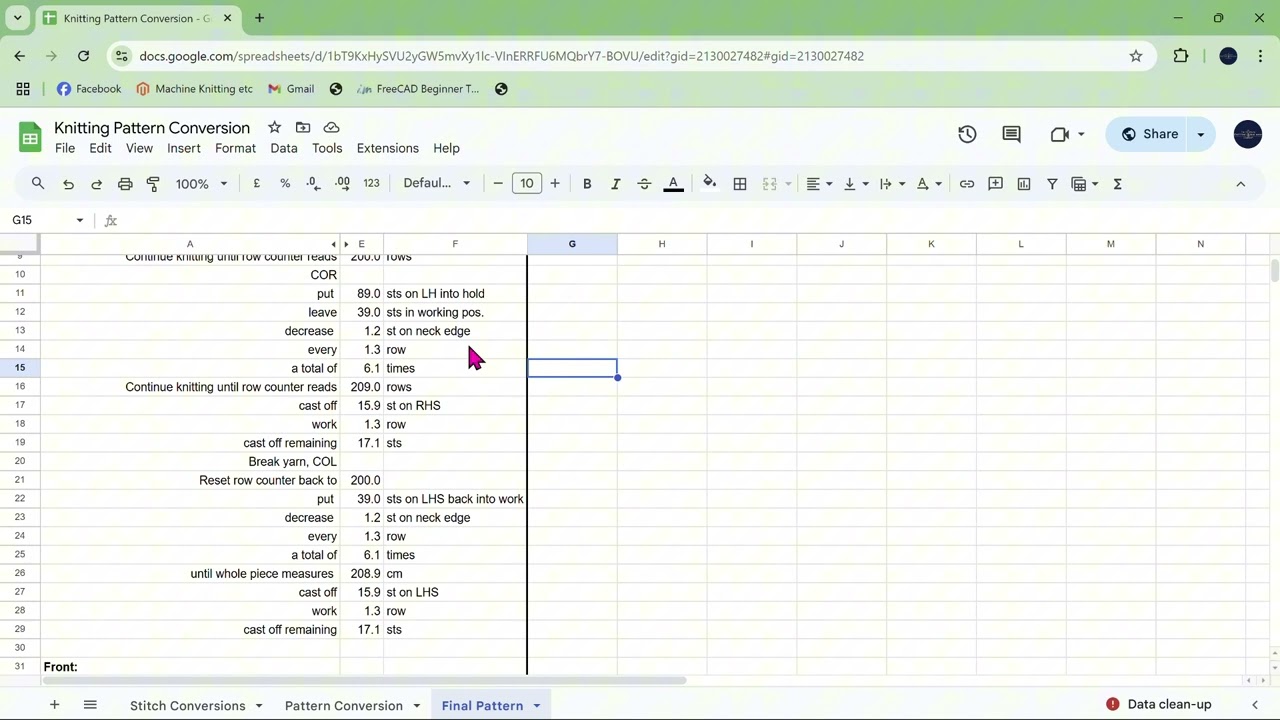Open vertical align dropdown
Viewport: 1280px width, 720px height.
(x=855, y=184)
